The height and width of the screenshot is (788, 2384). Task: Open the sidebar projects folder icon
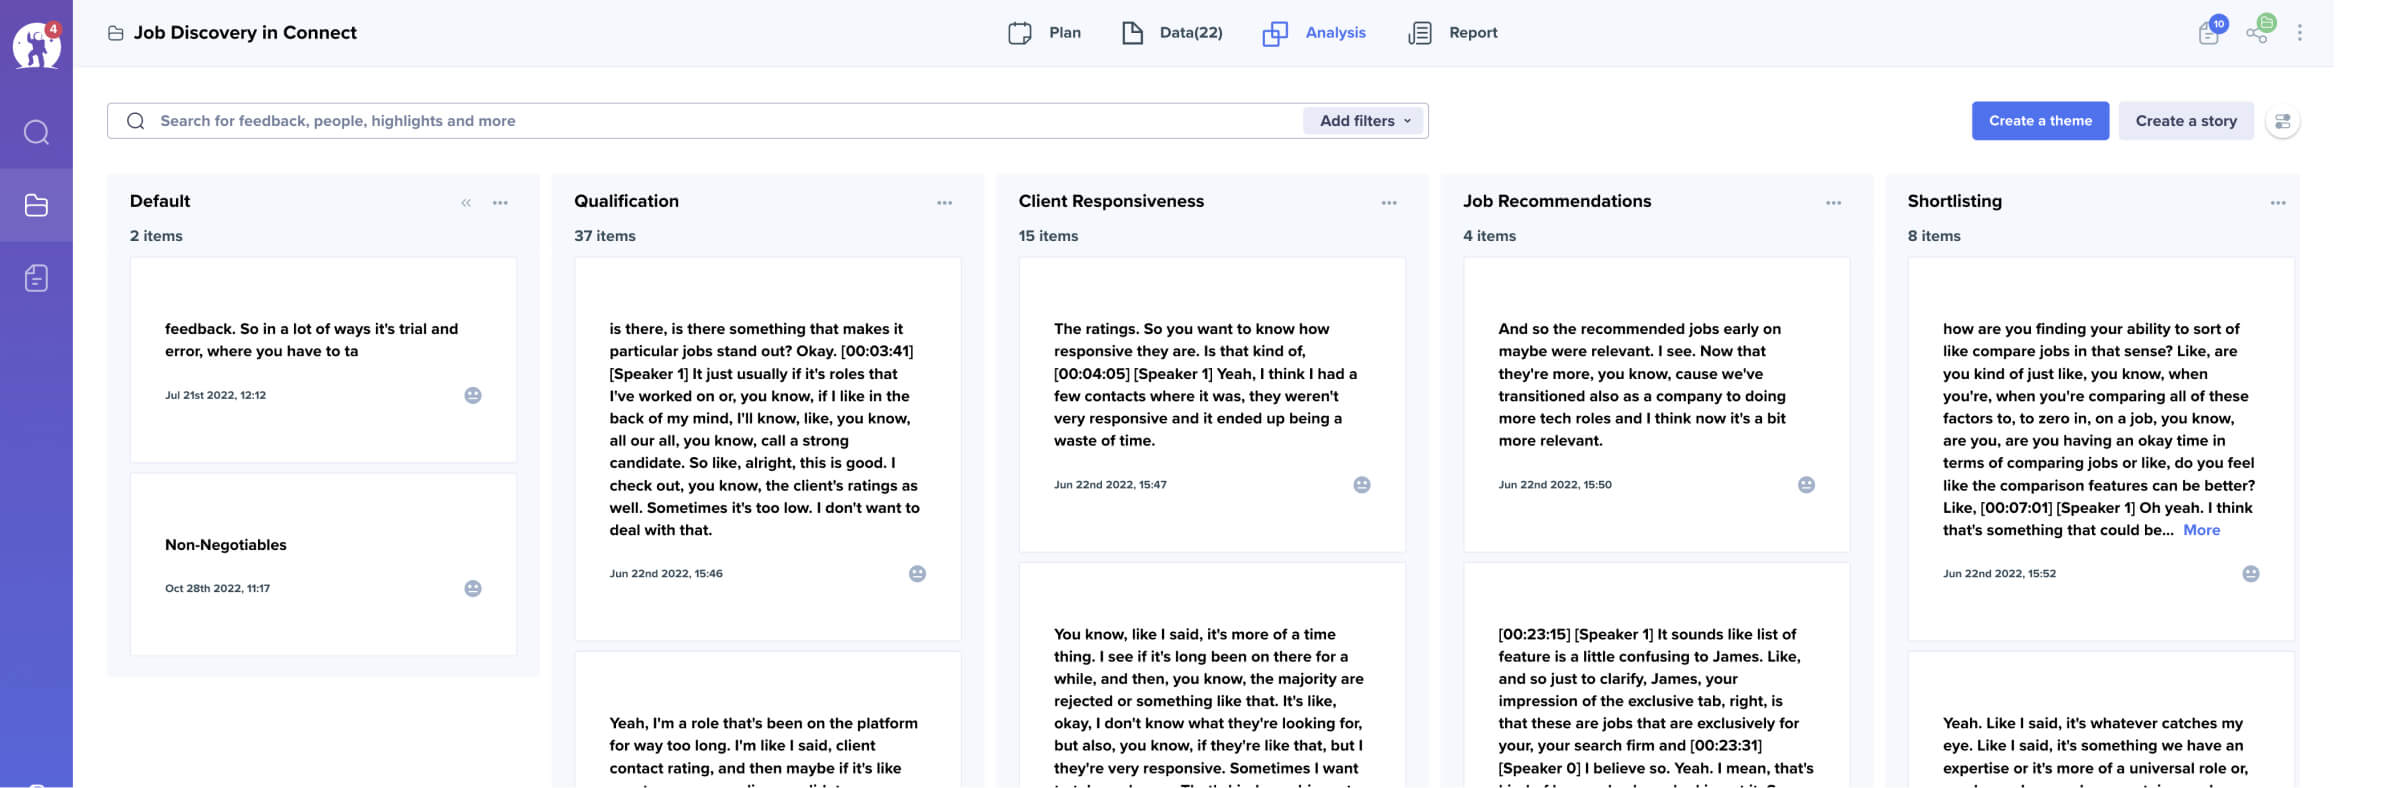click(x=36, y=205)
